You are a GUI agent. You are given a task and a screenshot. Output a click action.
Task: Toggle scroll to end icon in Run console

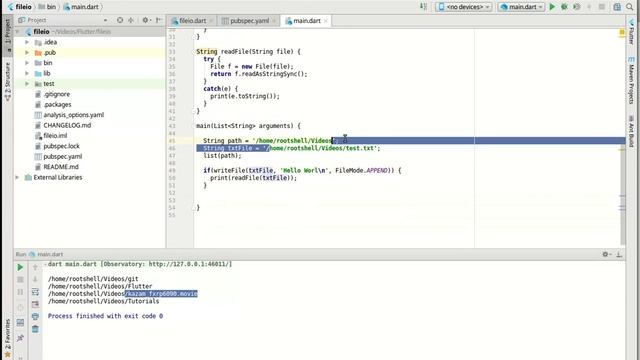[x=35, y=304]
